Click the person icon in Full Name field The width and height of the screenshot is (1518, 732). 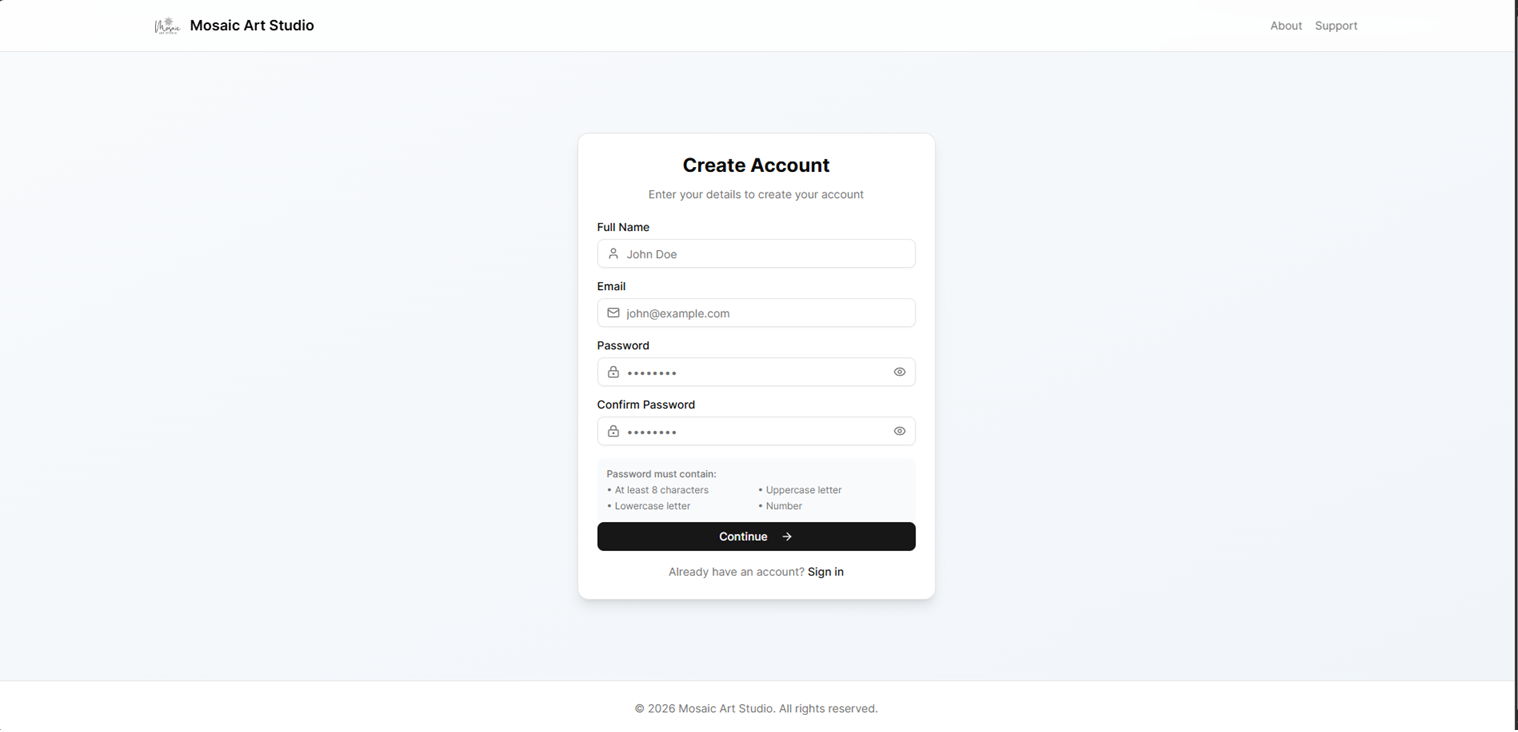[613, 253]
